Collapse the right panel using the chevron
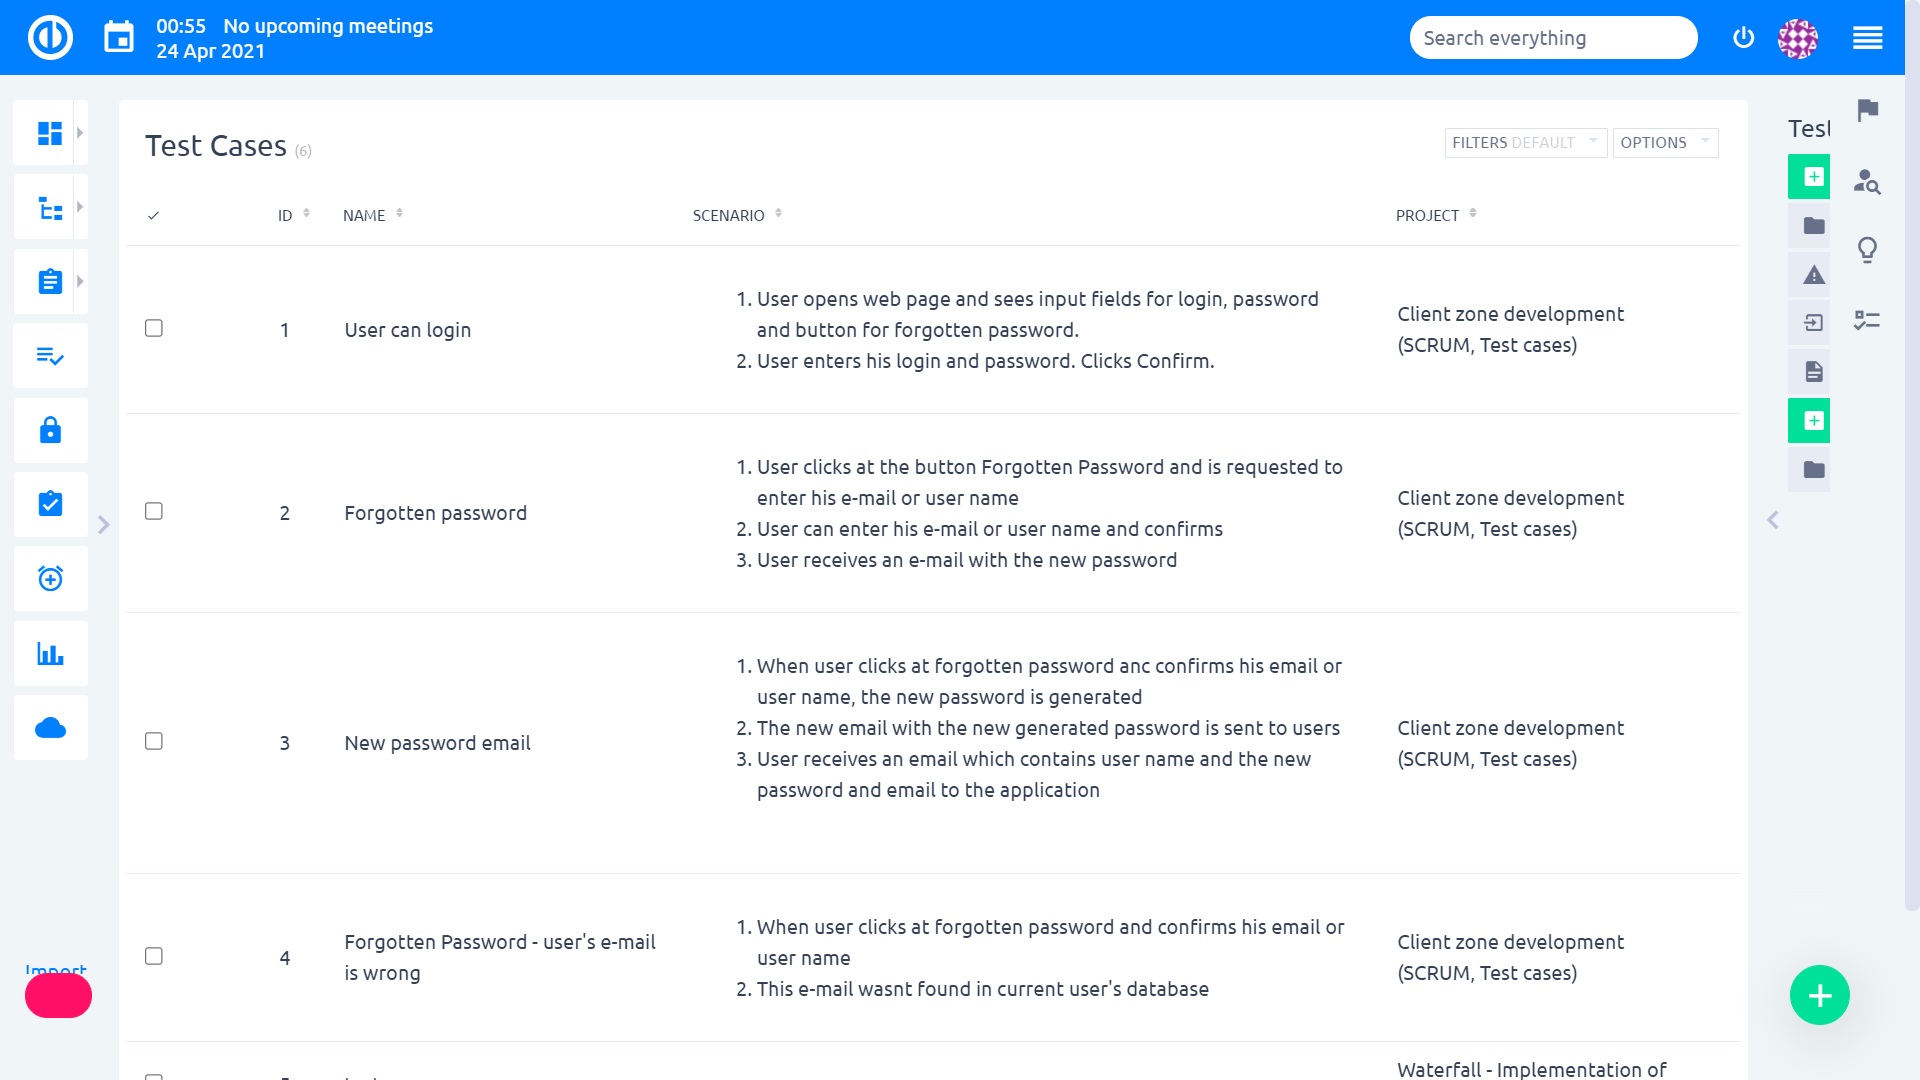This screenshot has width=1920, height=1080. coord(1772,520)
